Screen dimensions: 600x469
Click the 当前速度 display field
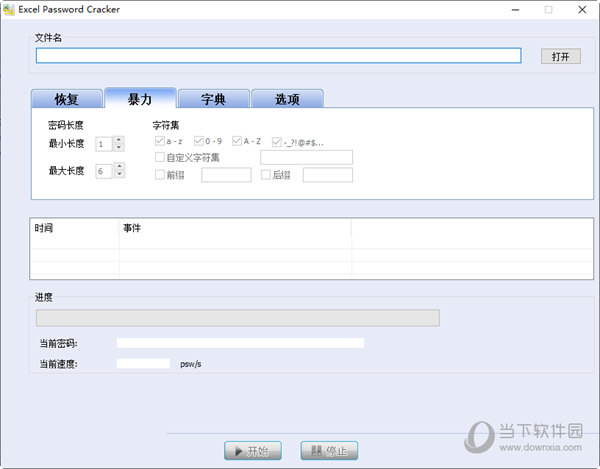pyautogui.click(x=143, y=363)
